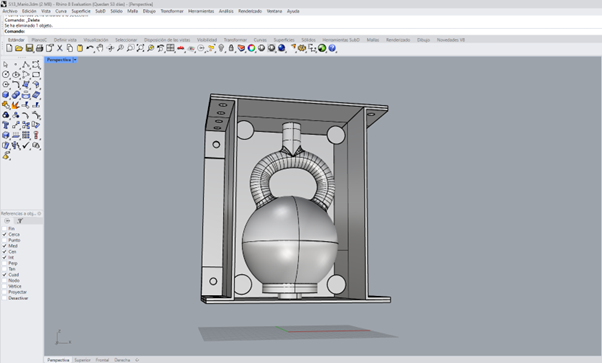Enable the Tan object snap
This screenshot has width=602, height=363.
coord(5,269)
